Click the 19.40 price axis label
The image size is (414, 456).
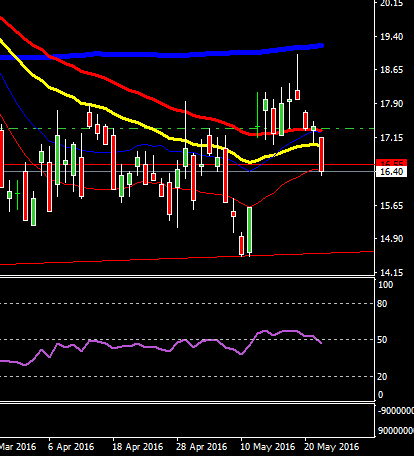pyautogui.click(x=391, y=36)
